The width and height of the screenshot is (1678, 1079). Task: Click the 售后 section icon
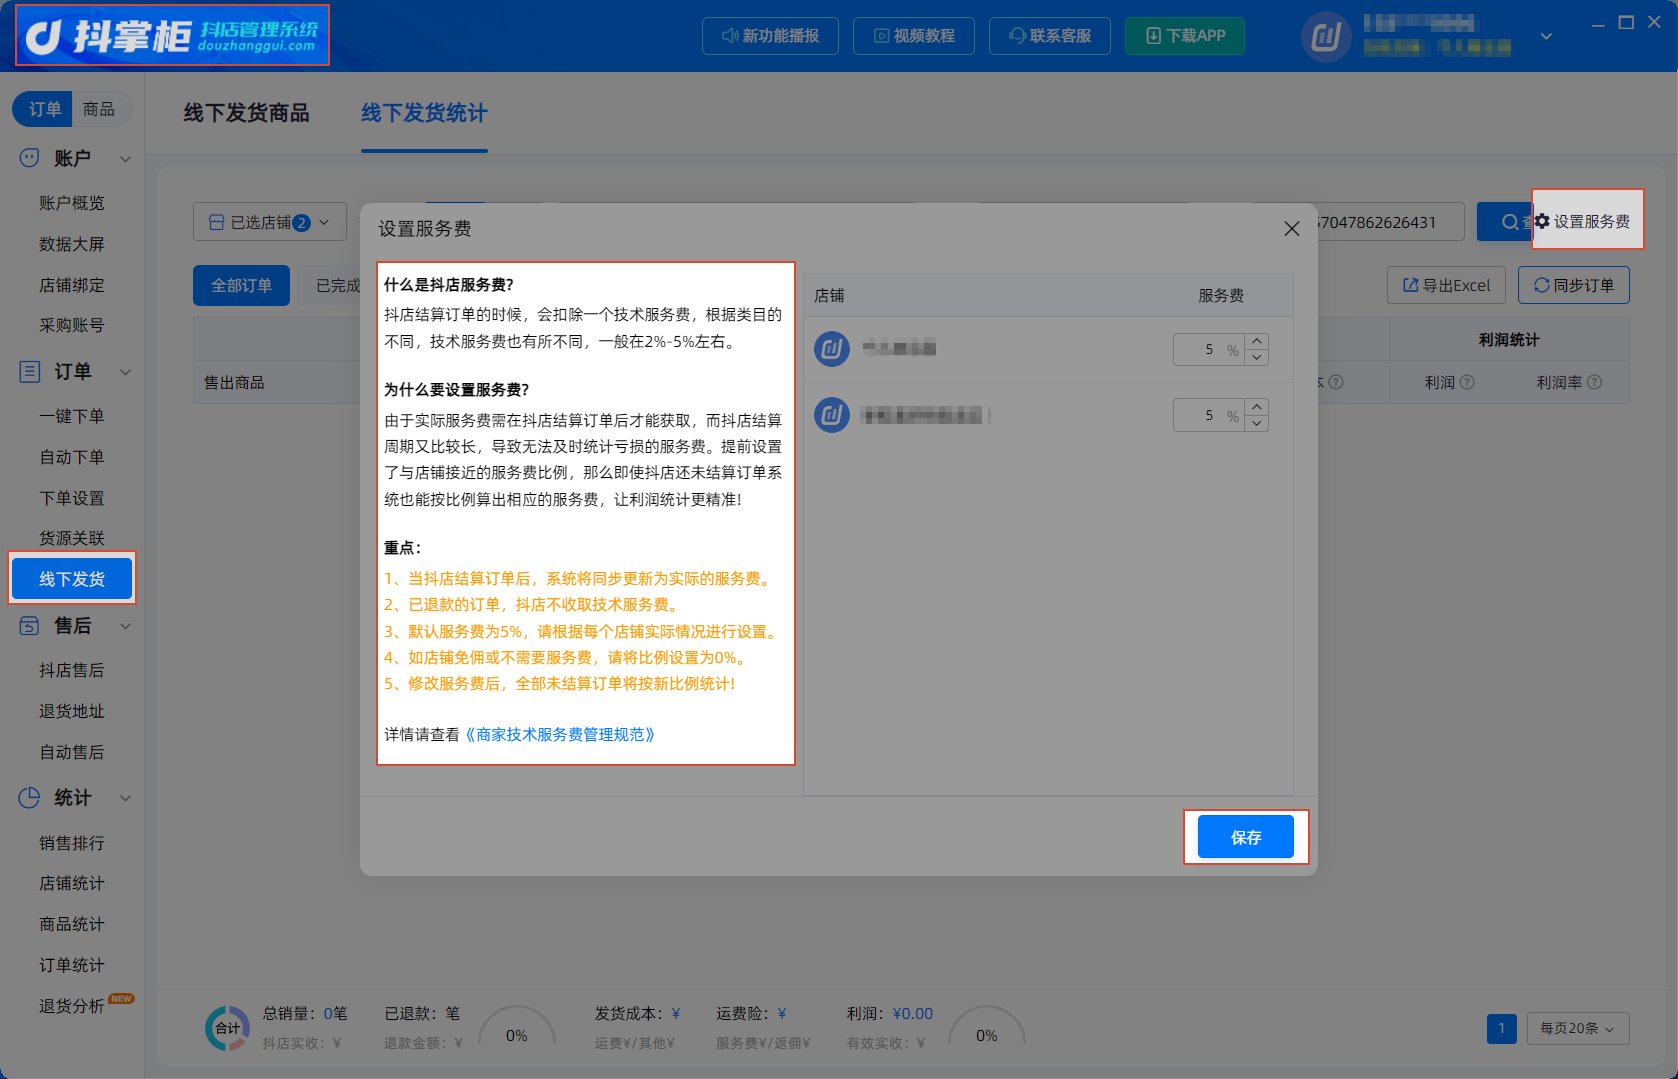(30, 626)
